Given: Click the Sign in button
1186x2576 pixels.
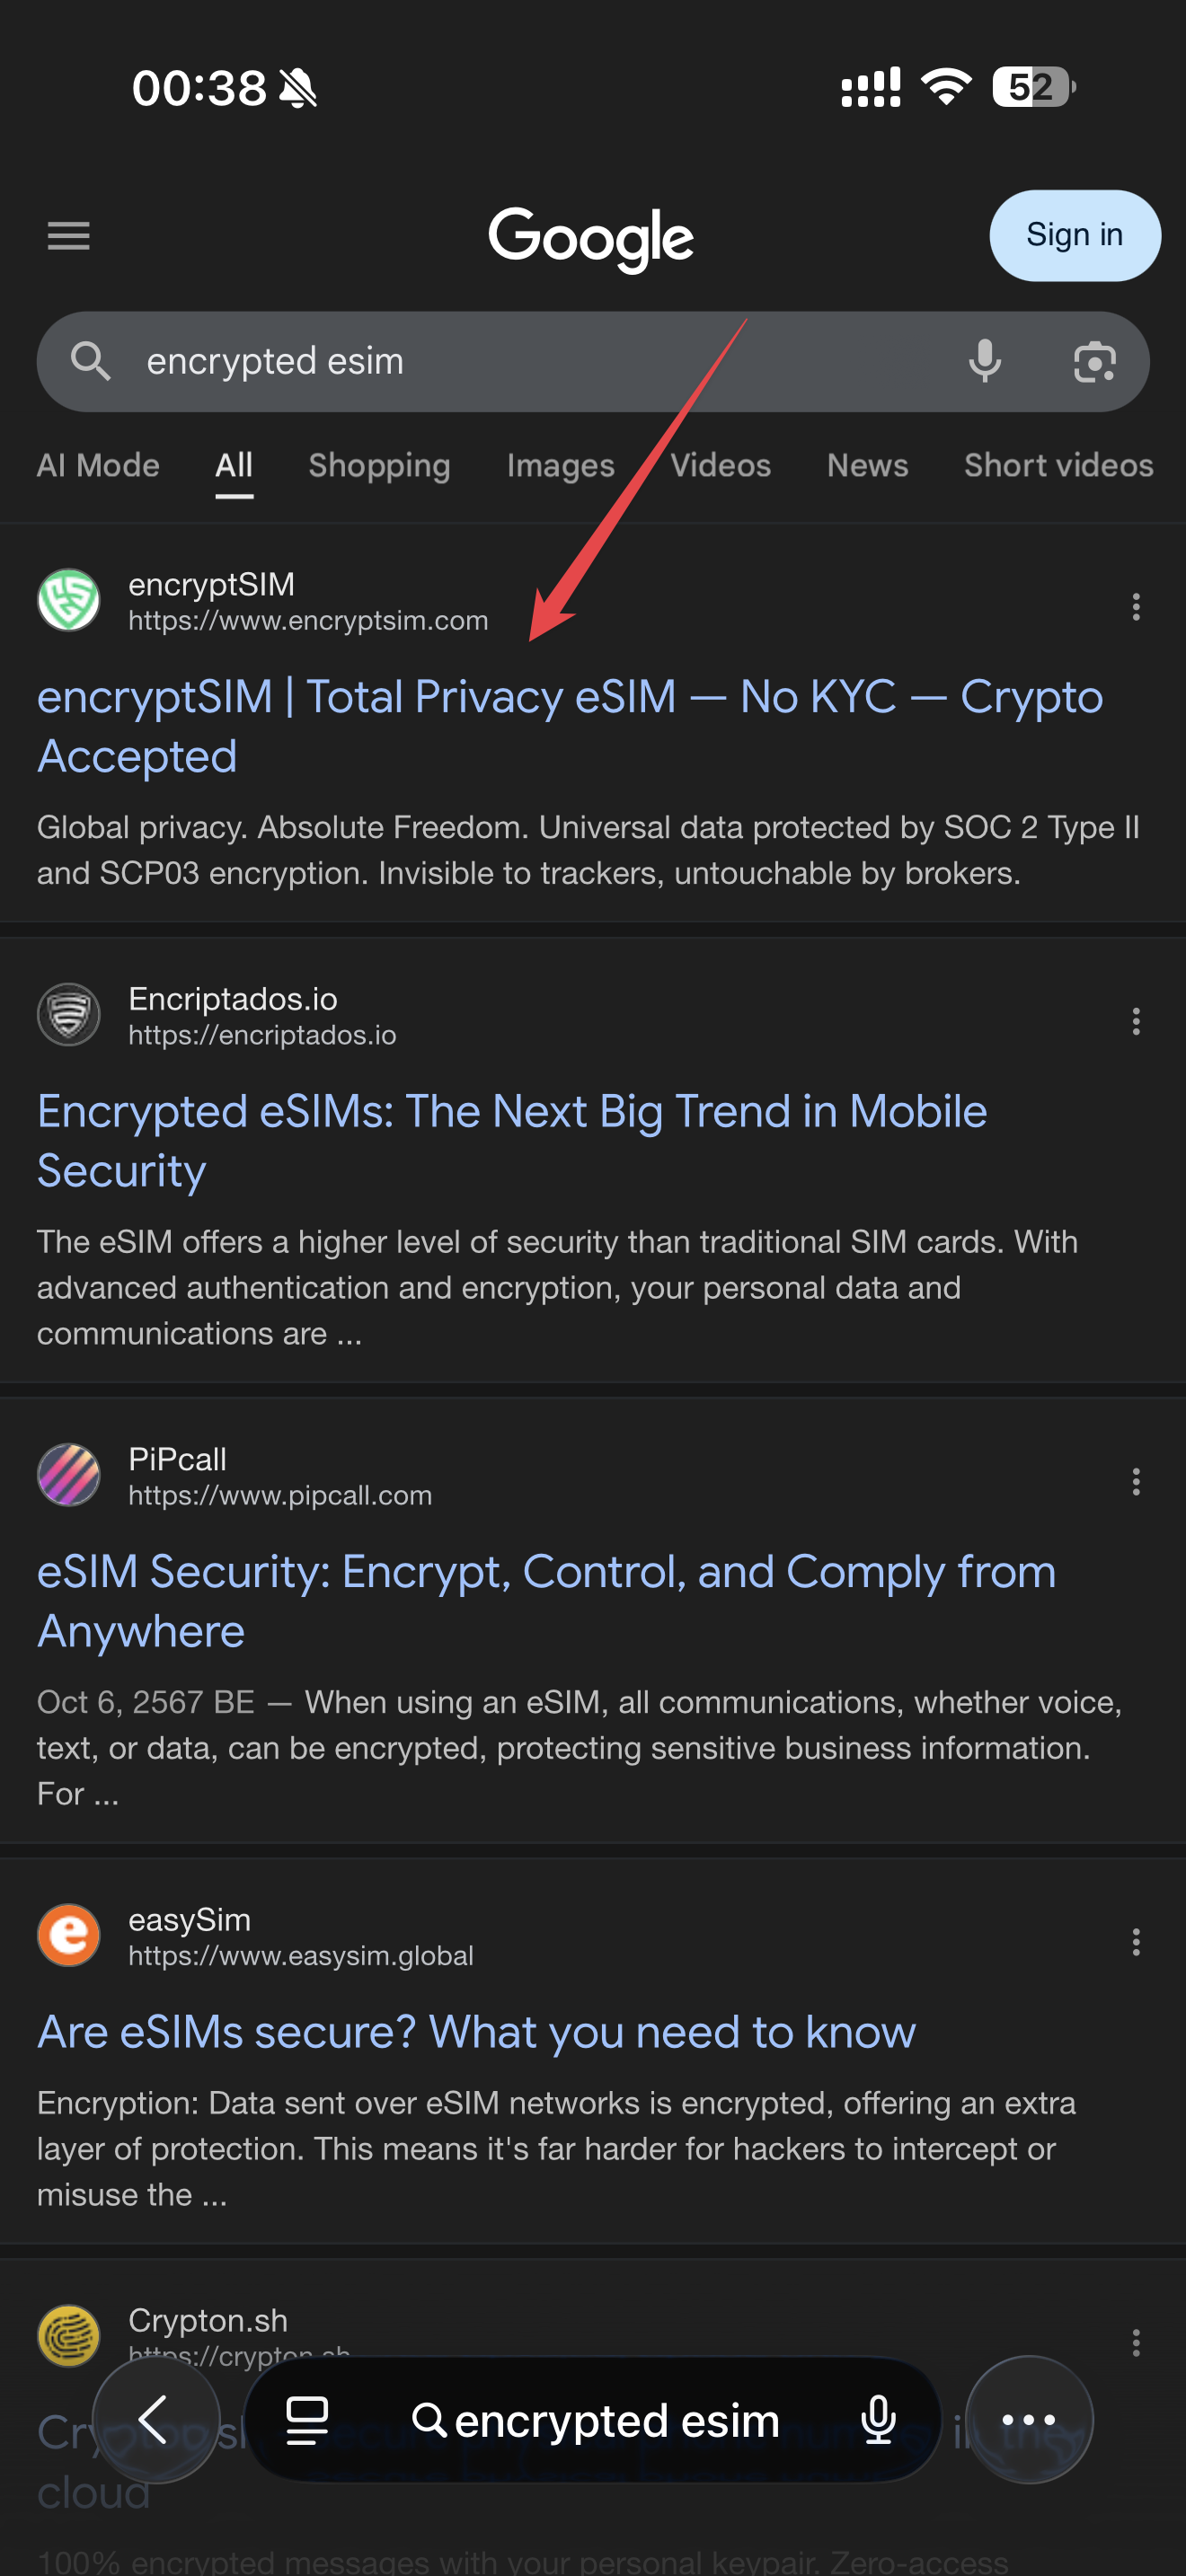Looking at the screenshot, I should tap(1074, 235).
